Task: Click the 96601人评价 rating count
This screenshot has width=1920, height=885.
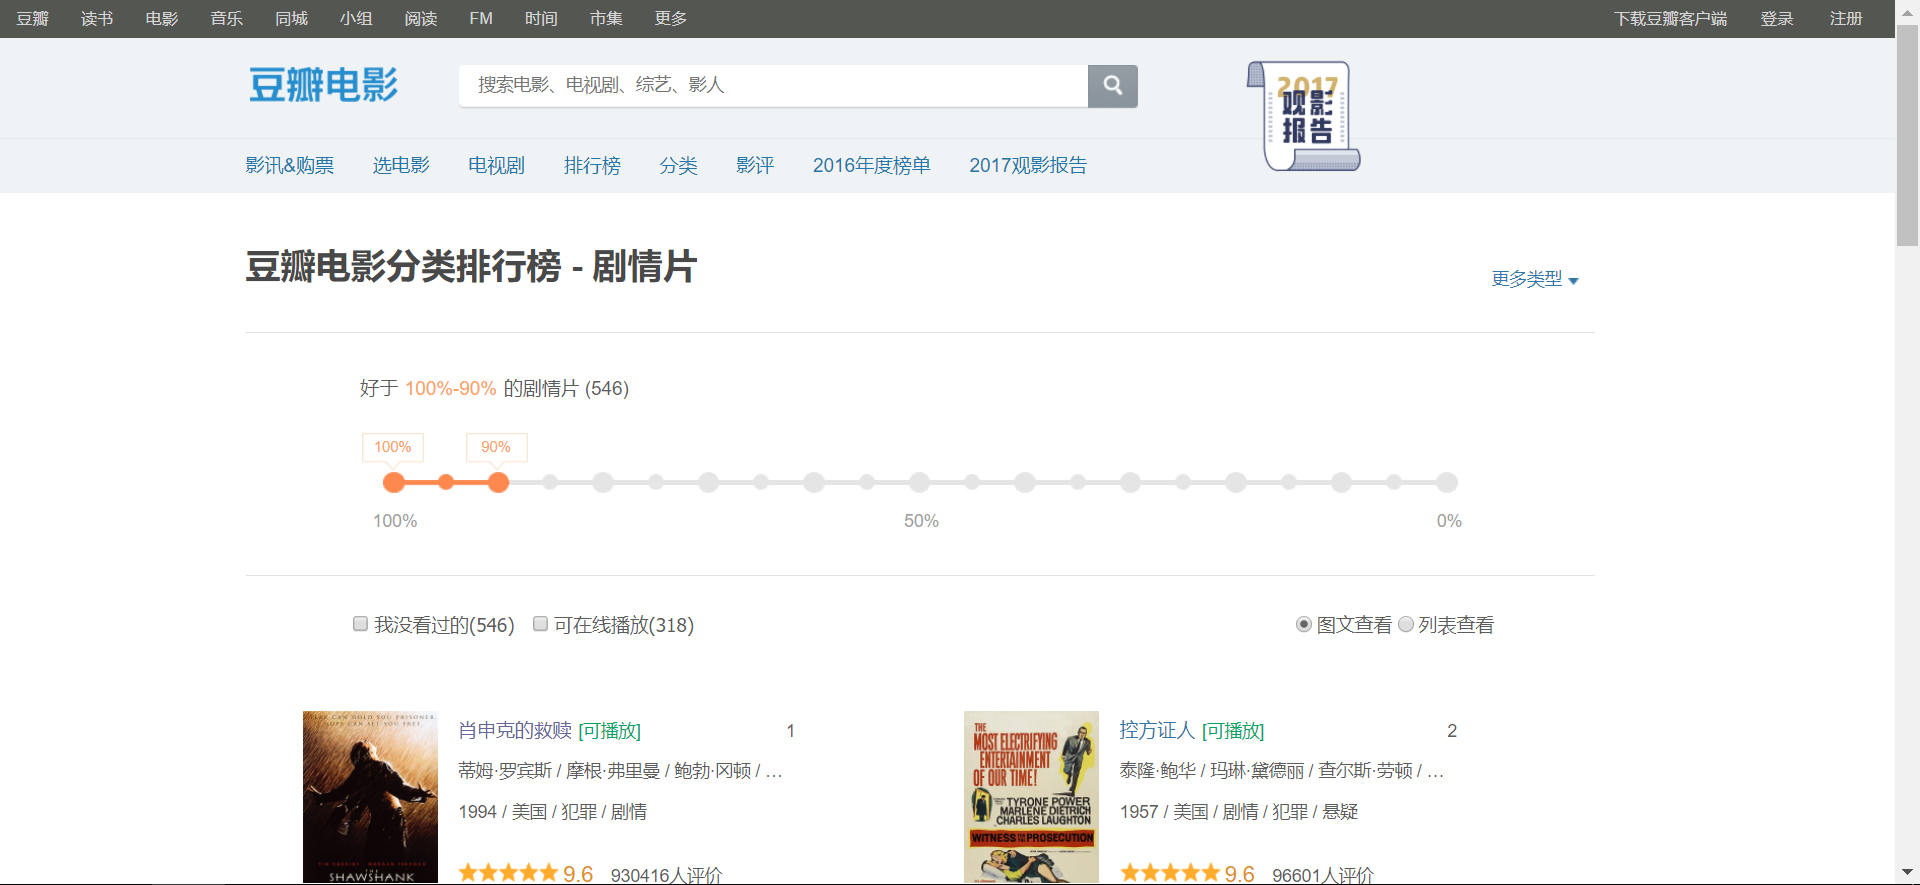Action: pyautogui.click(x=1323, y=875)
